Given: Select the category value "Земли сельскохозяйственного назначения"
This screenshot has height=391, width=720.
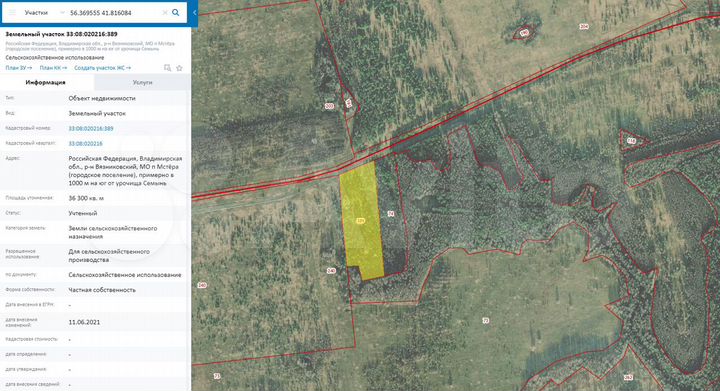Looking at the screenshot, I should click(x=113, y=232).
